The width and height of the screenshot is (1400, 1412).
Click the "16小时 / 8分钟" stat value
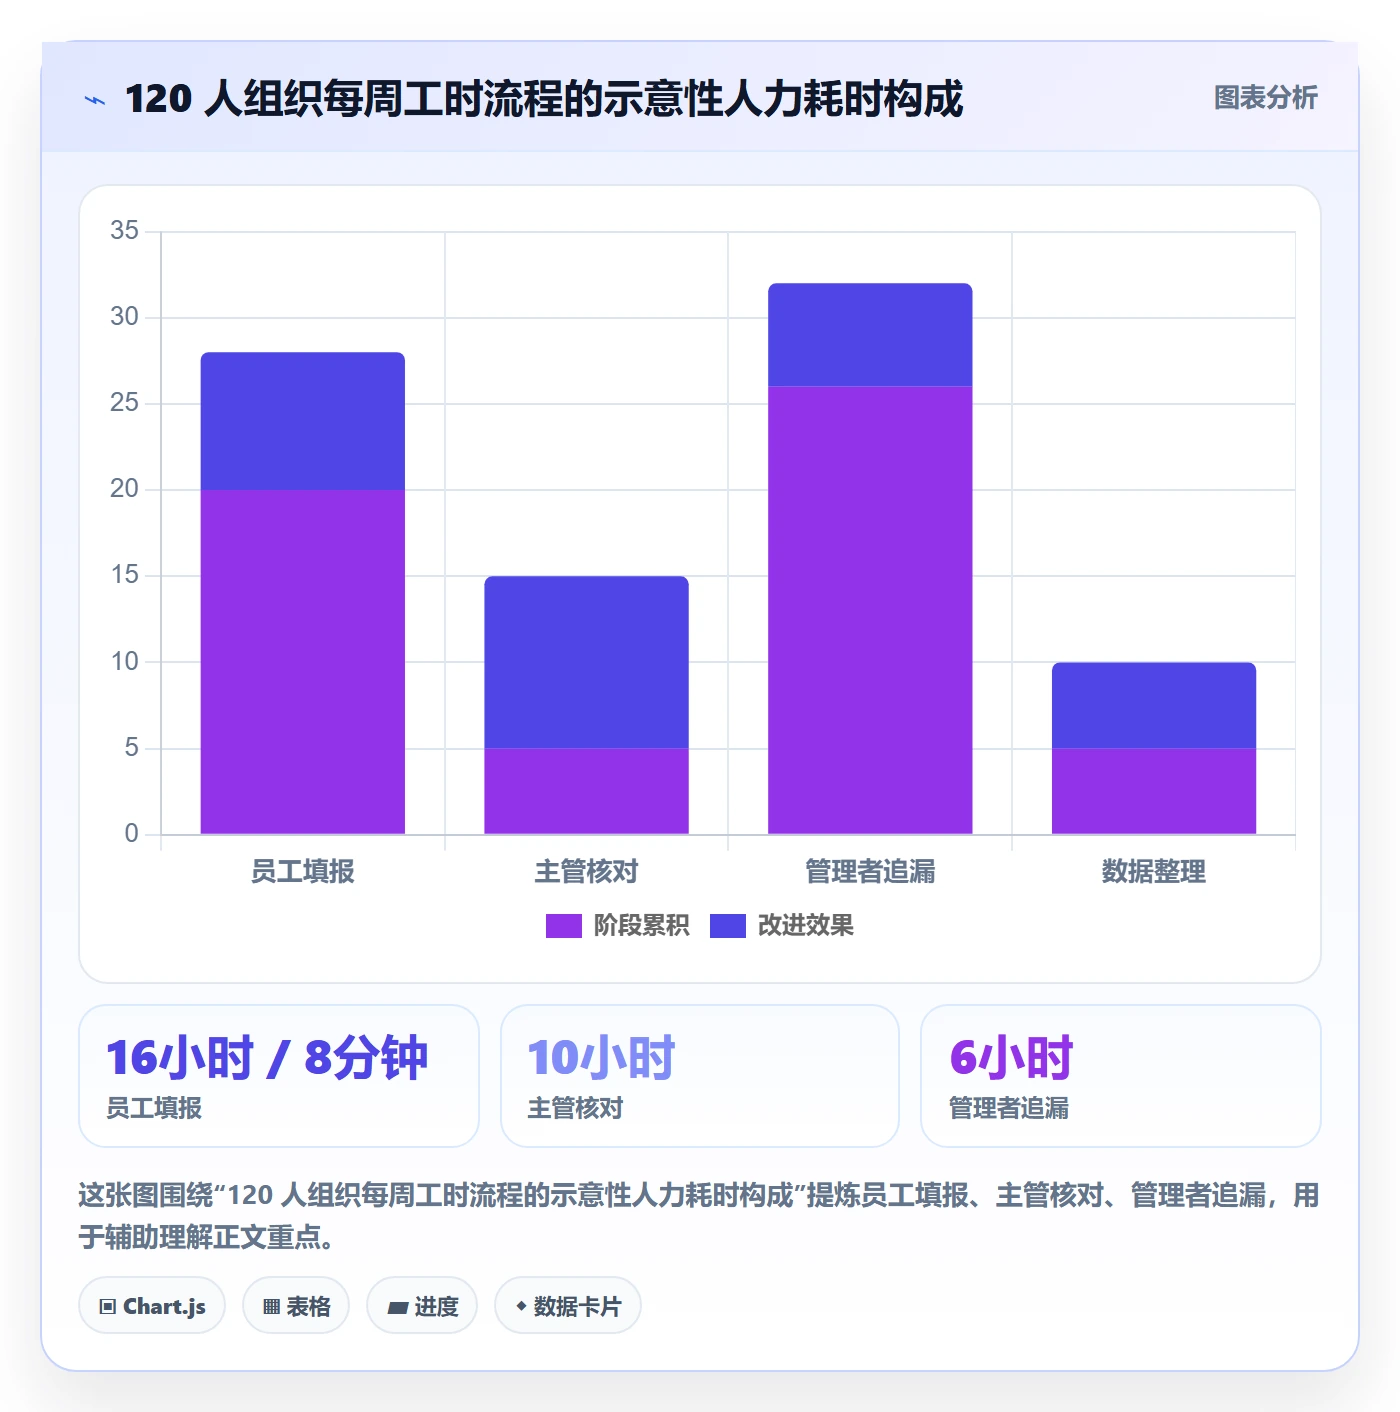pyautogui.click(x=267, y=1058)
